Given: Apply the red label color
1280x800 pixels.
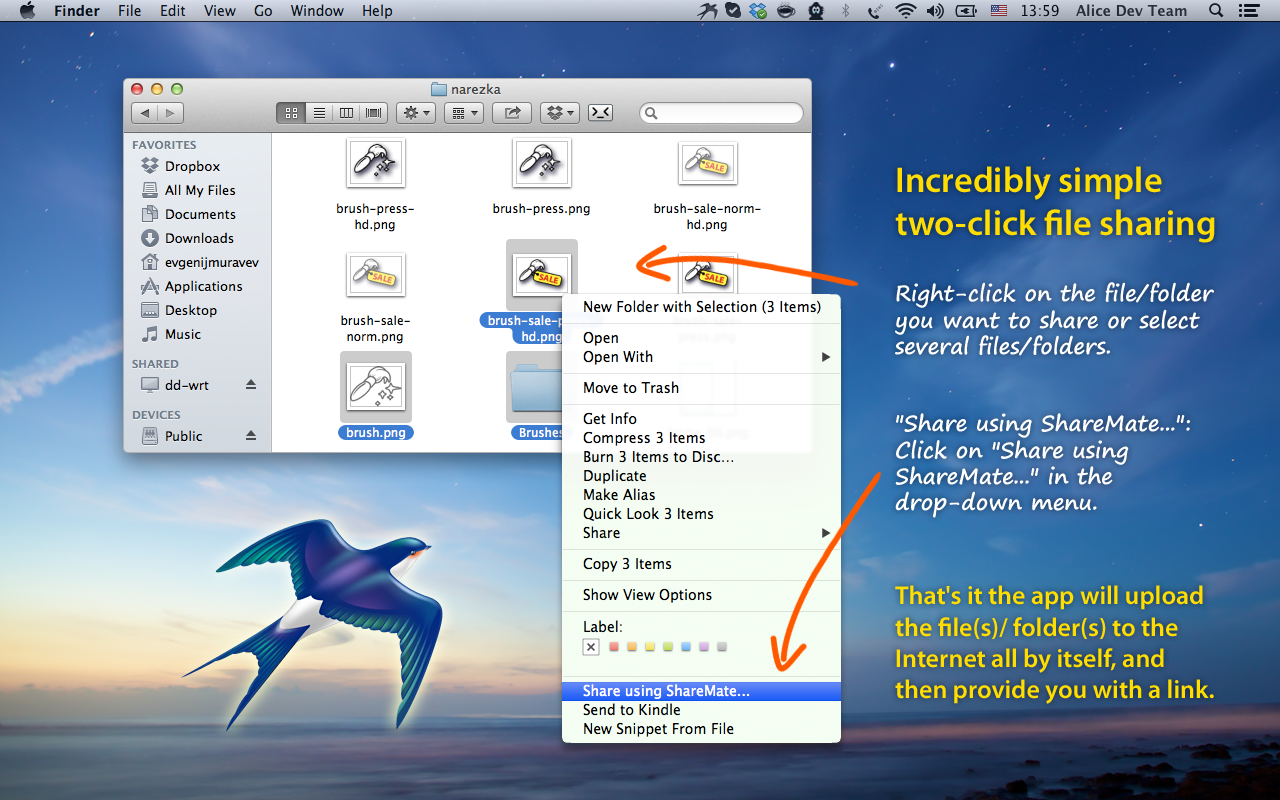Looking at the screenshot, I should [x=614, y=647].
